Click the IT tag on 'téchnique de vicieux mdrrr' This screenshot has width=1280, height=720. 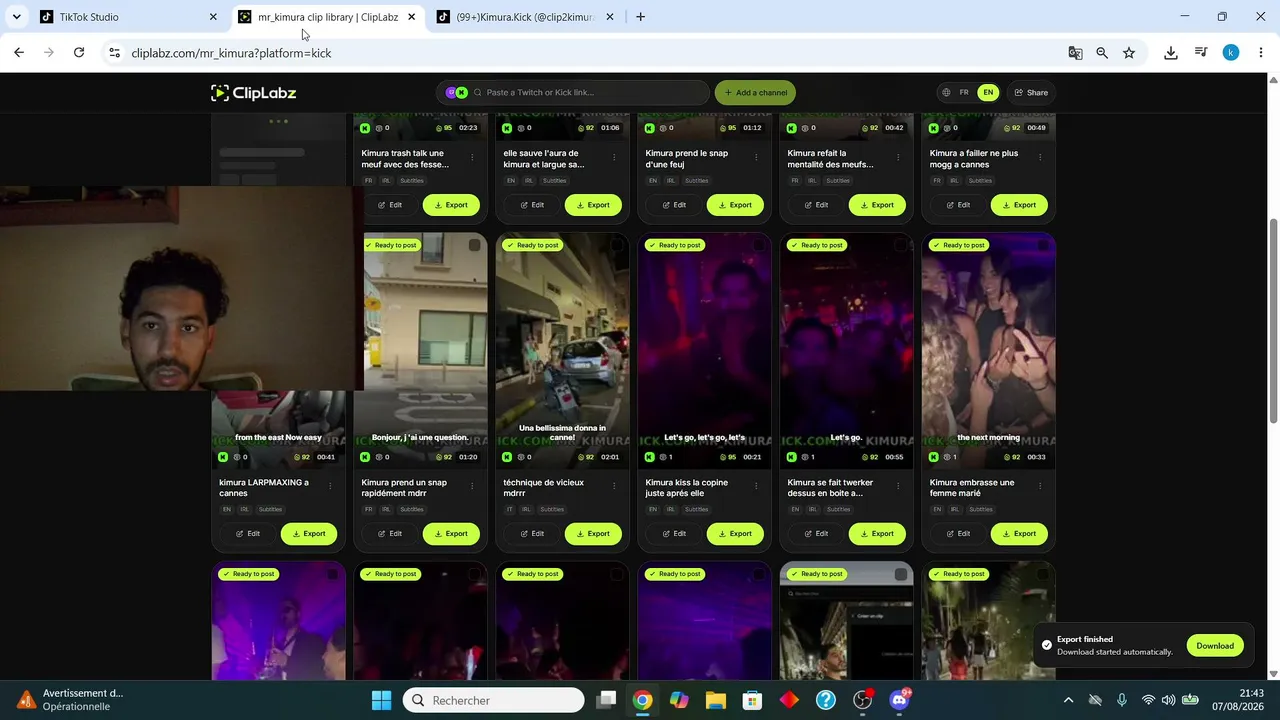(x=509, y=510)
